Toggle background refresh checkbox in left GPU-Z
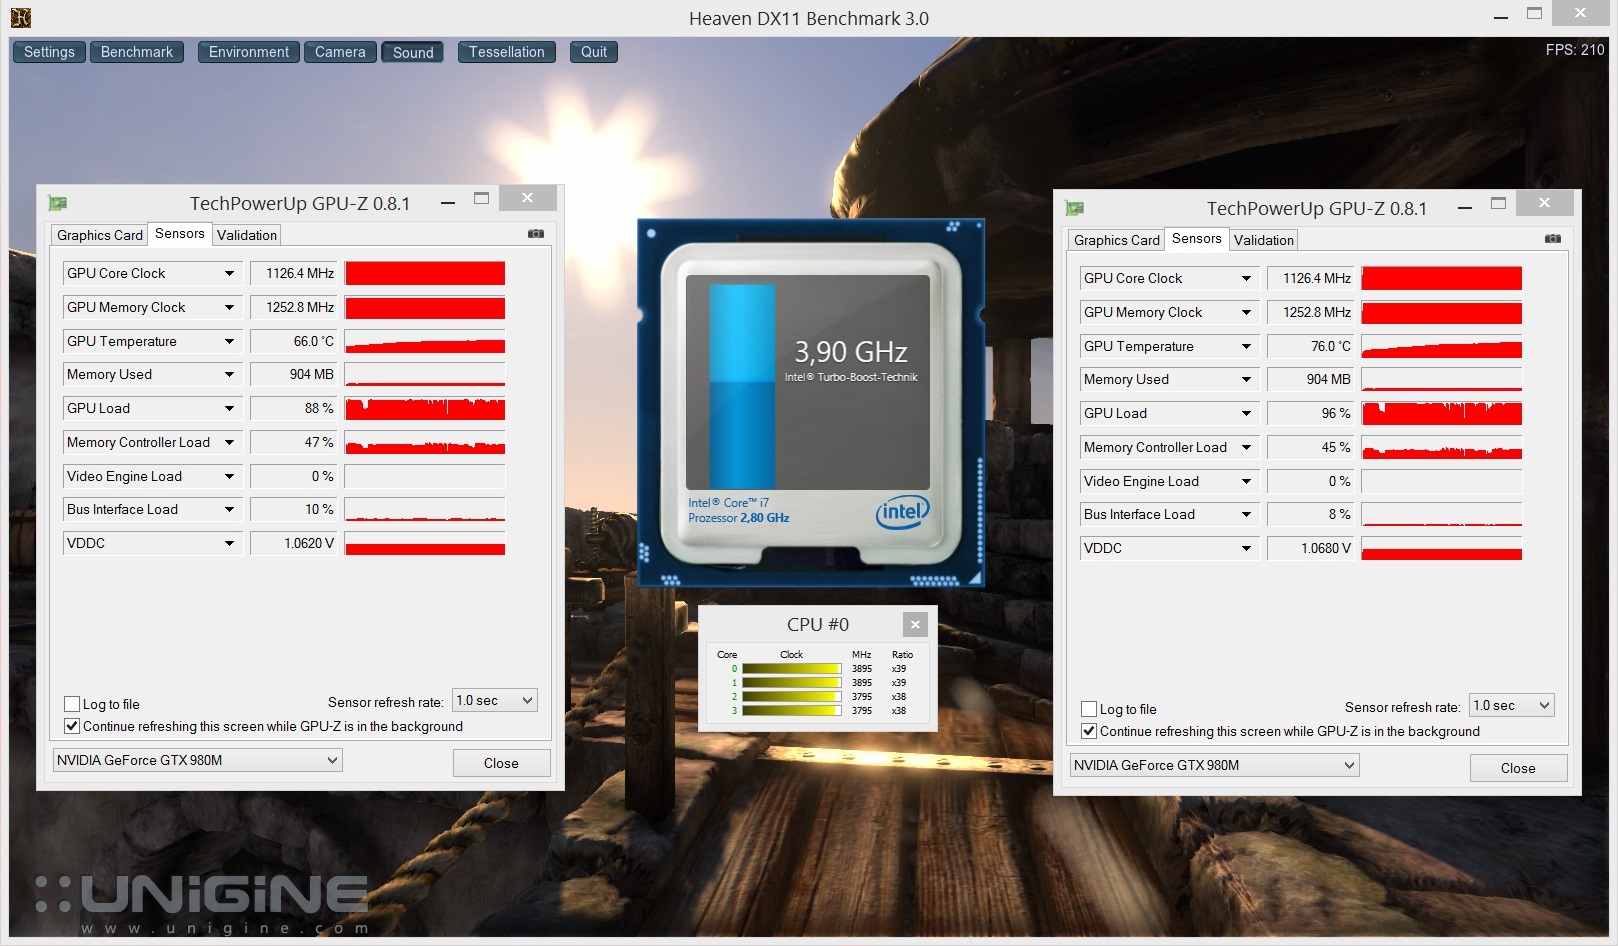 pos(72,726)
